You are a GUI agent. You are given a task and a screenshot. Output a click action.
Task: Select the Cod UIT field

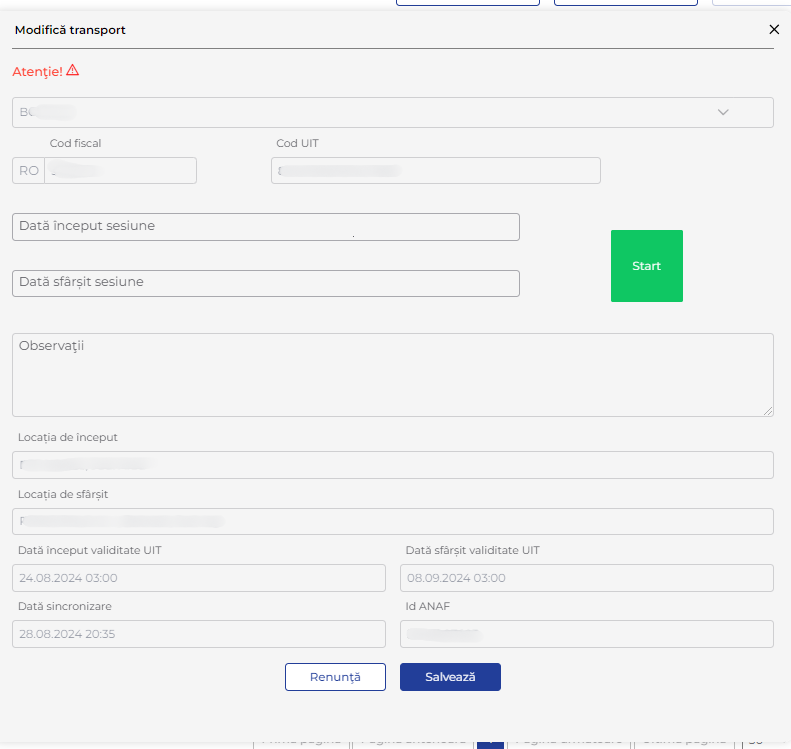coord(435,171)
